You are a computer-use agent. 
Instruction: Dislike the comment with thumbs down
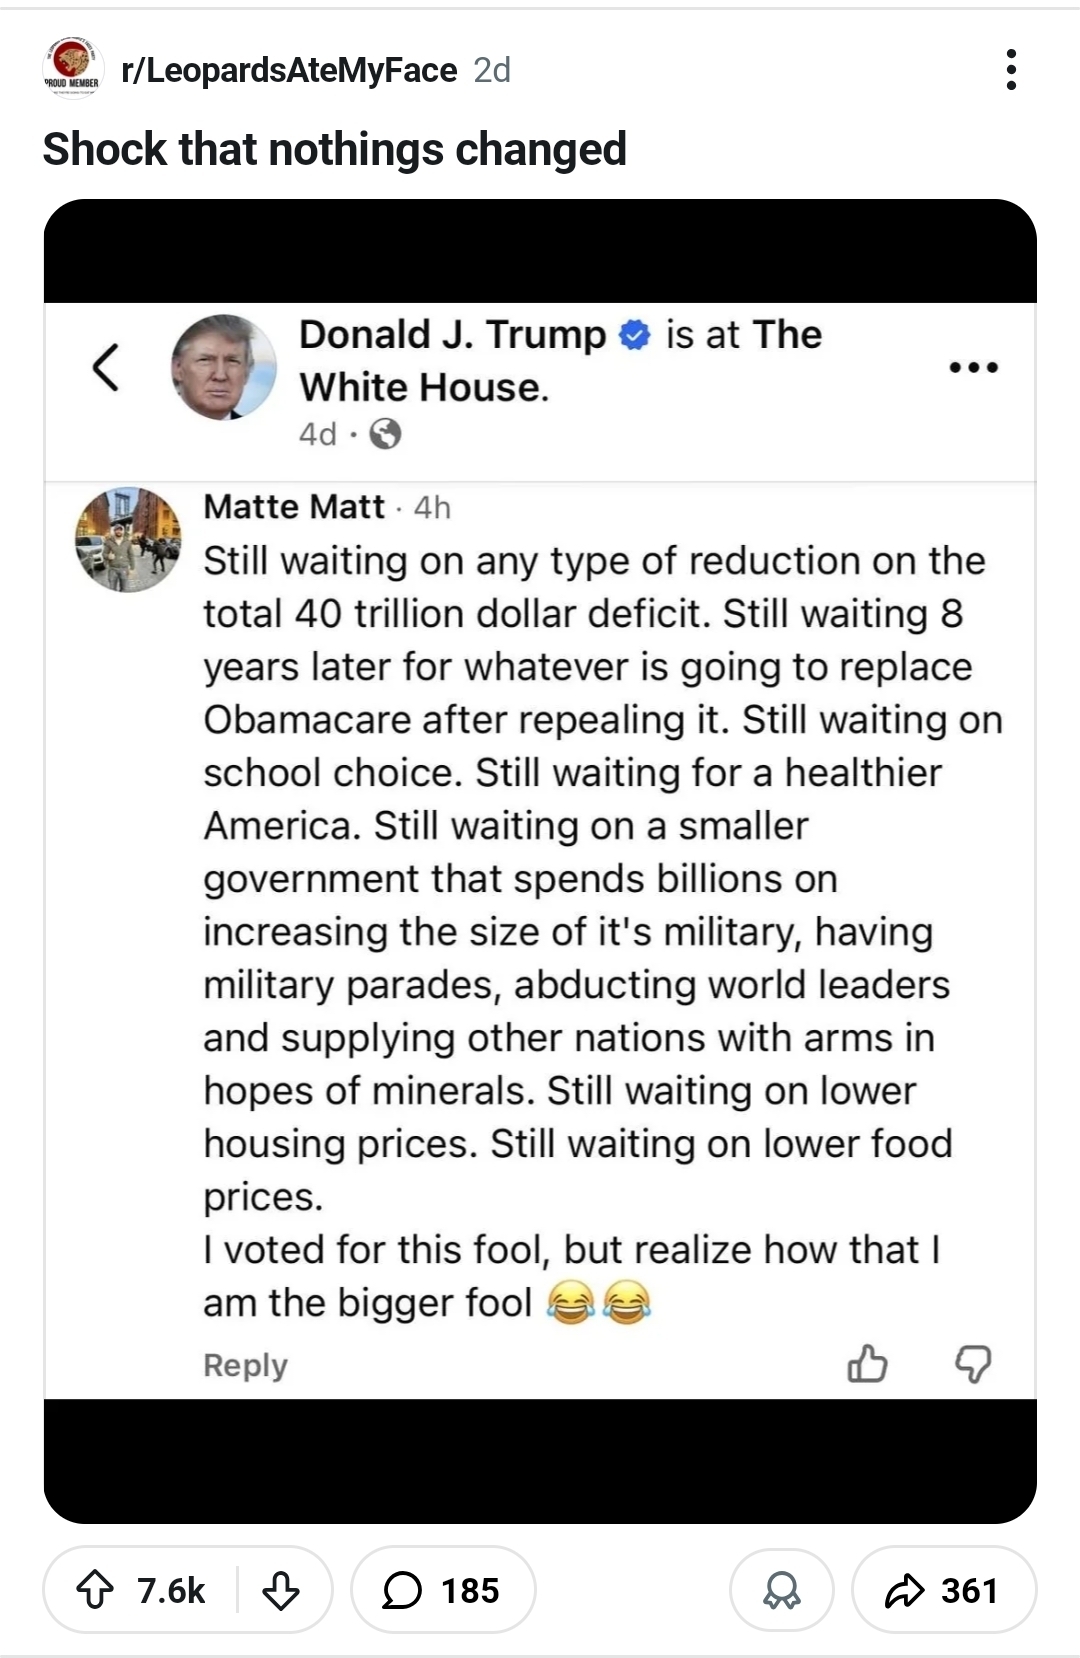coord(973,1363)
